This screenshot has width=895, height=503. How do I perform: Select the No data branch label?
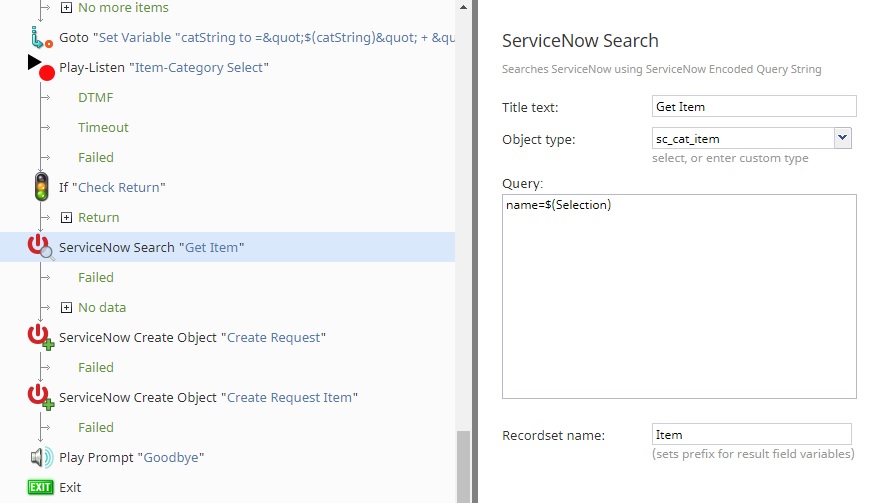[x=102, y=308]
